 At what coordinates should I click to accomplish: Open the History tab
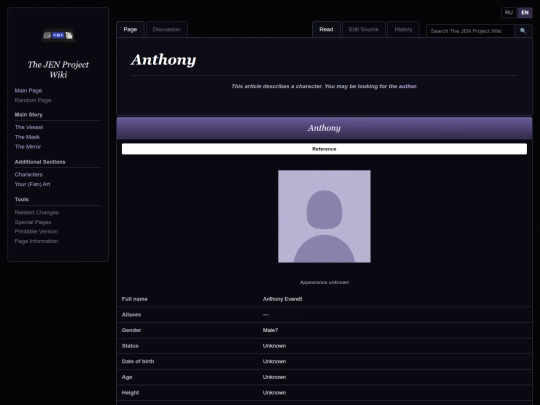[403, 30]
